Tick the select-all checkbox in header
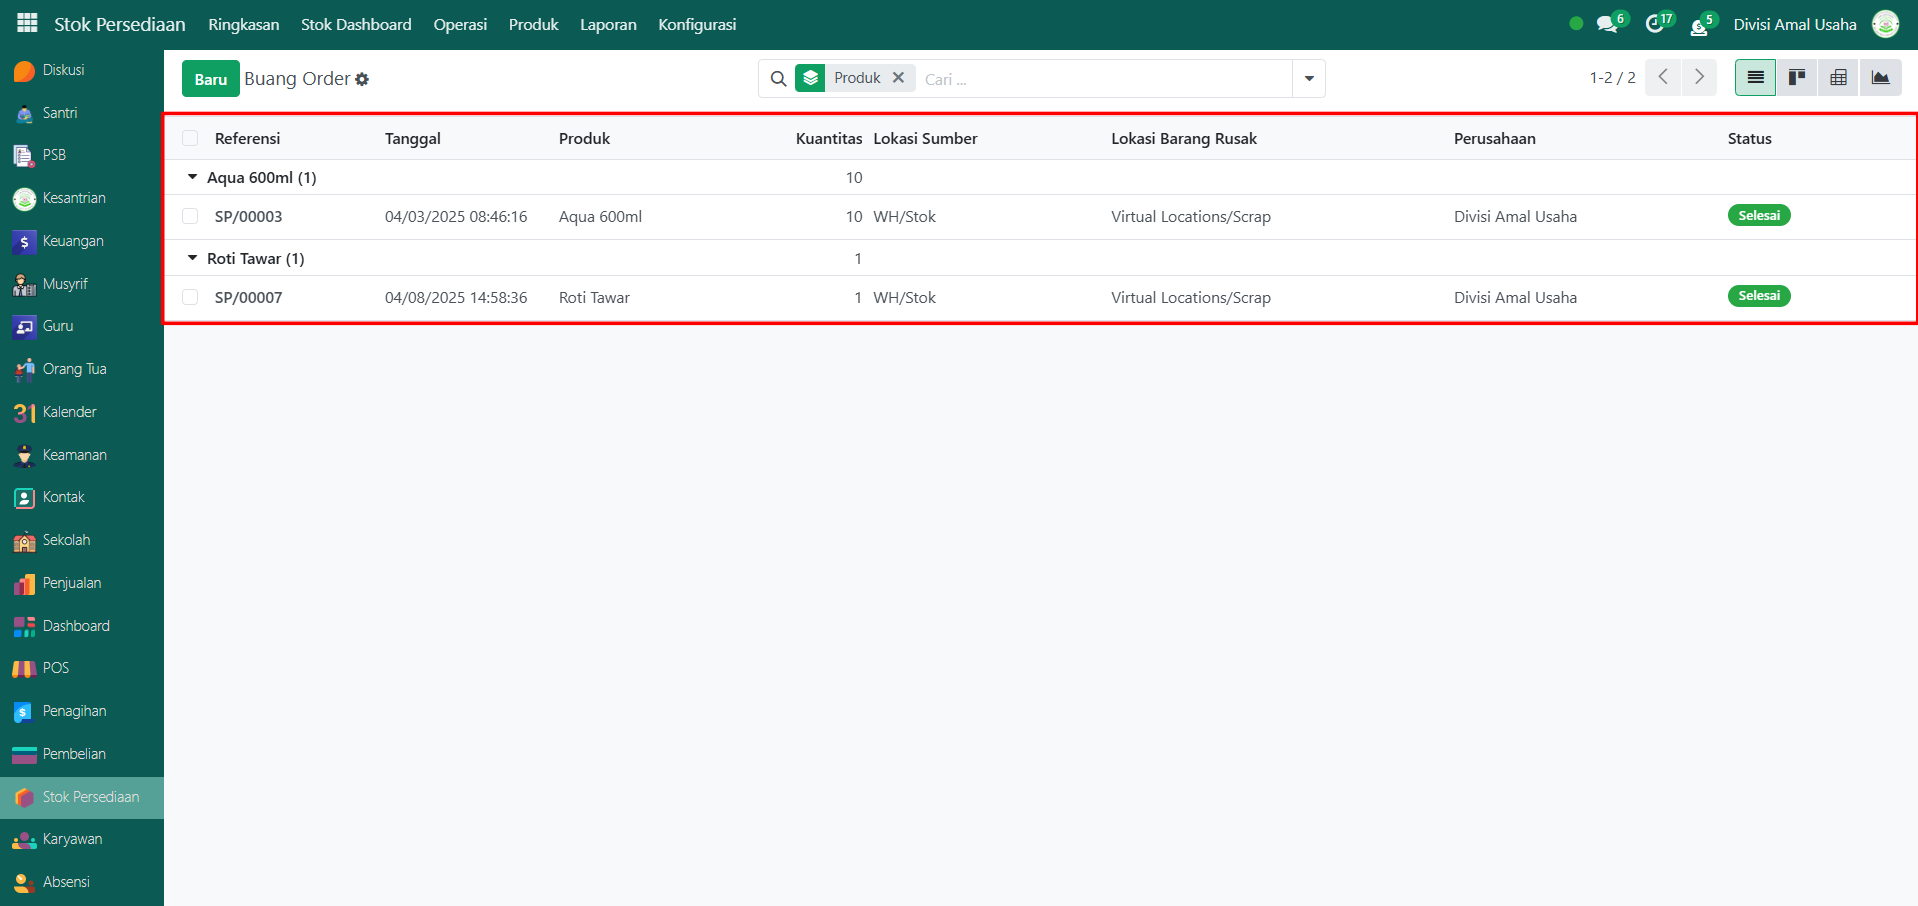This screenshot has width=1918, height=906. 190,139
